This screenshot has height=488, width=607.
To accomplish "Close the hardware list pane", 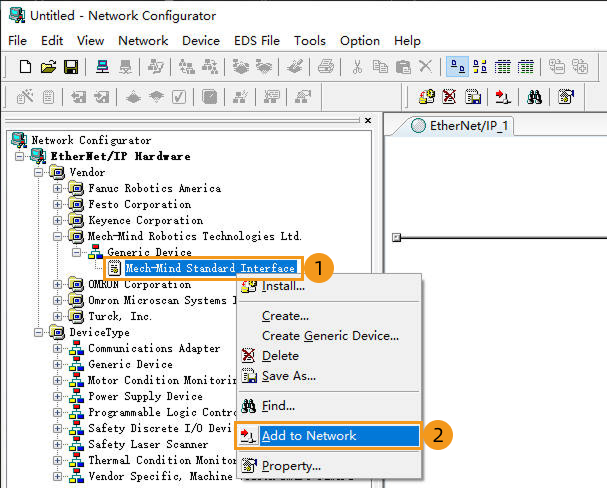I will (x=368, y=120).
